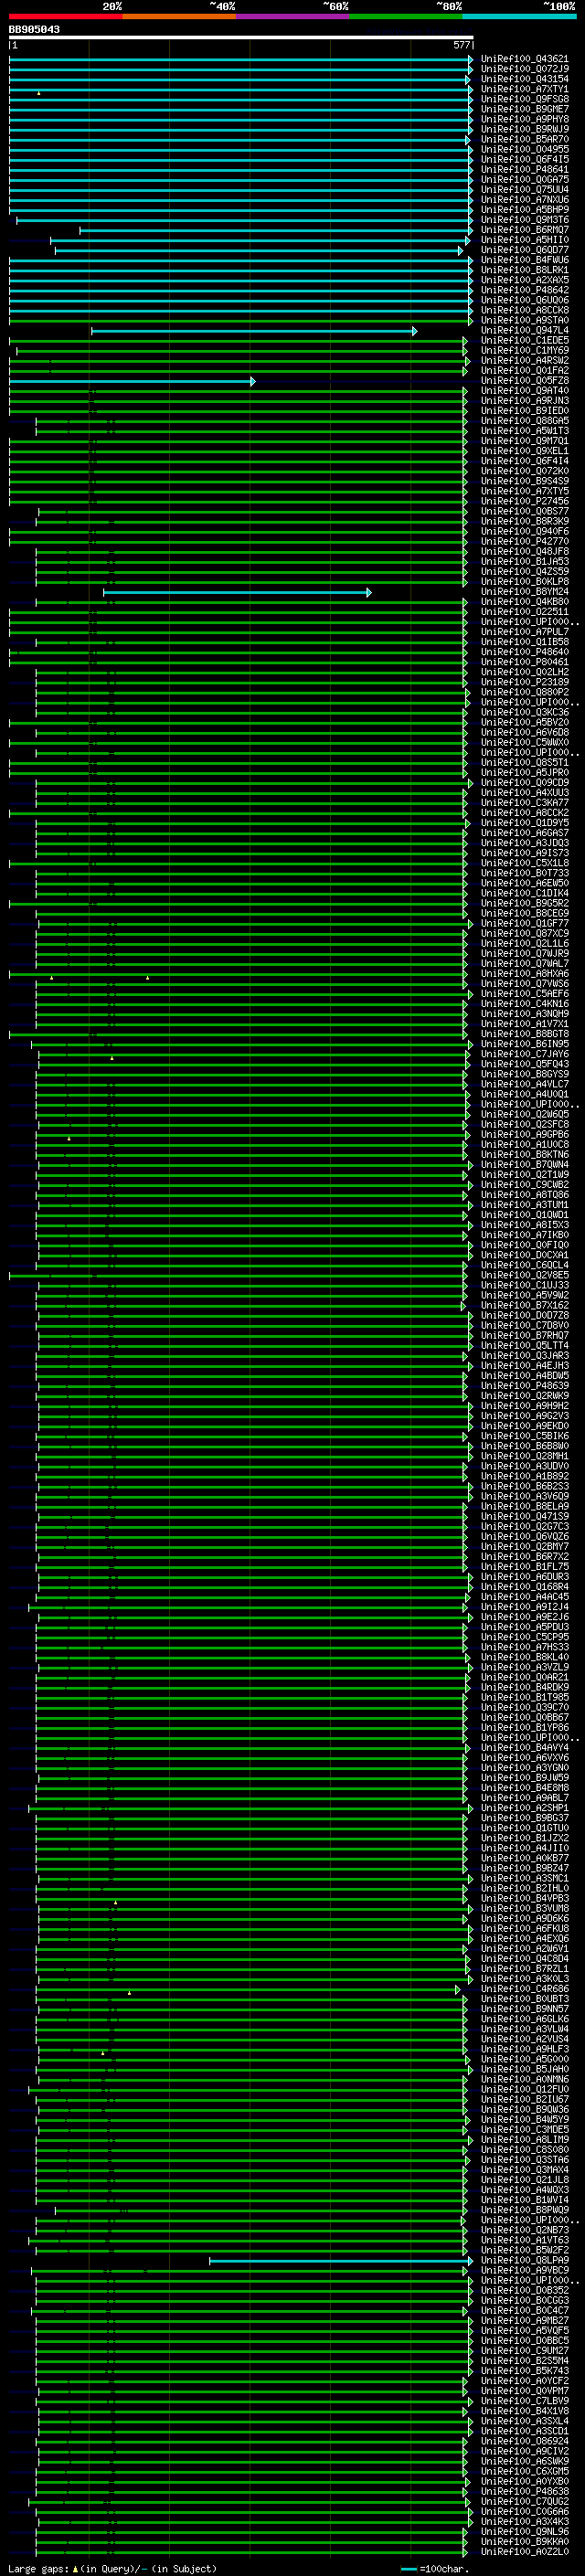Select the label UniRef100_O04955
This screenshot has height=2576, width=585.
pyautogui.click(x=524, y=150)
